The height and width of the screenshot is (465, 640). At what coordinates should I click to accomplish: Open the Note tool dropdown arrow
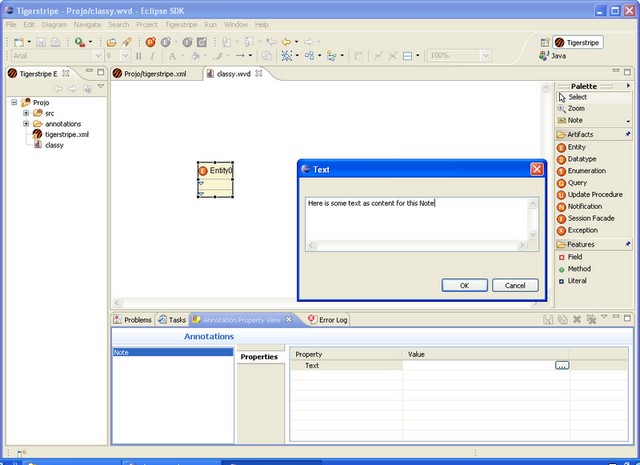click(628, 121)
